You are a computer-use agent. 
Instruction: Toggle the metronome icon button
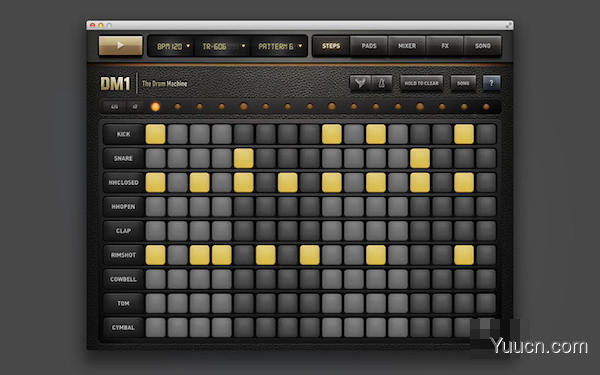382,83
